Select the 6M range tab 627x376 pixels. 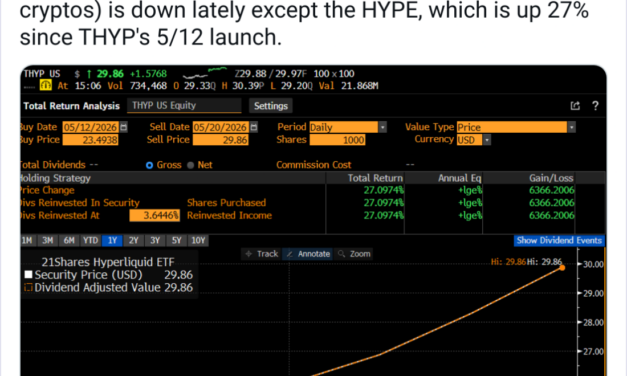(x=69, y=240)
